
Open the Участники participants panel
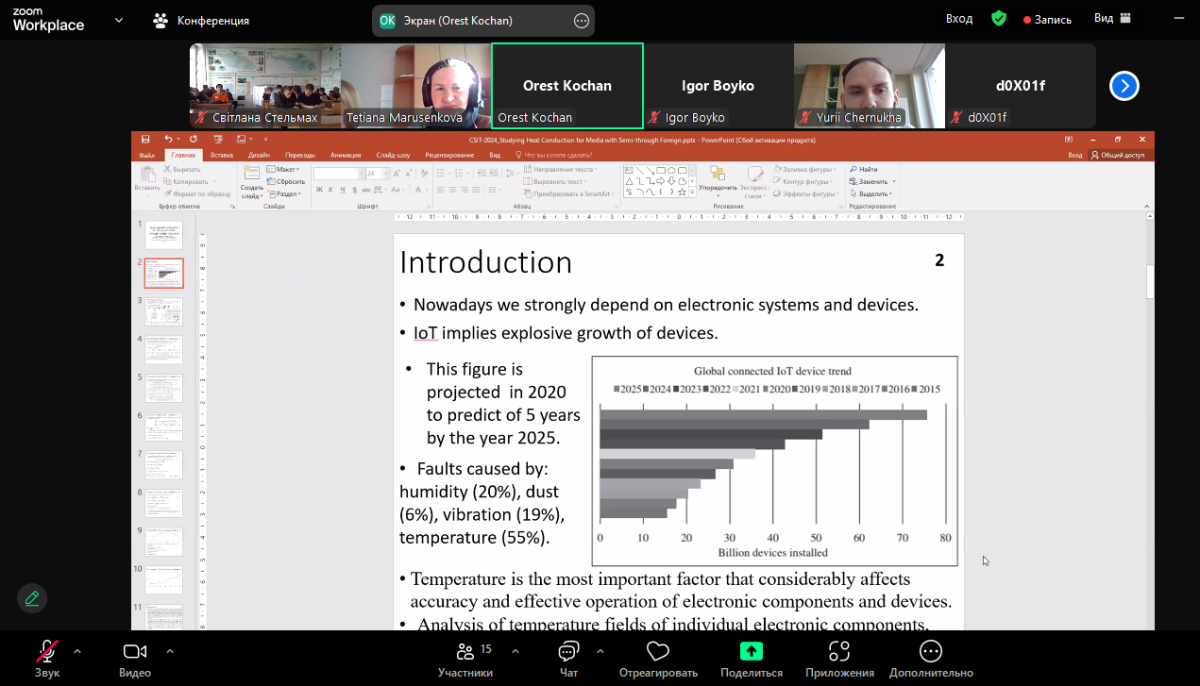click(x=465, y=652)
